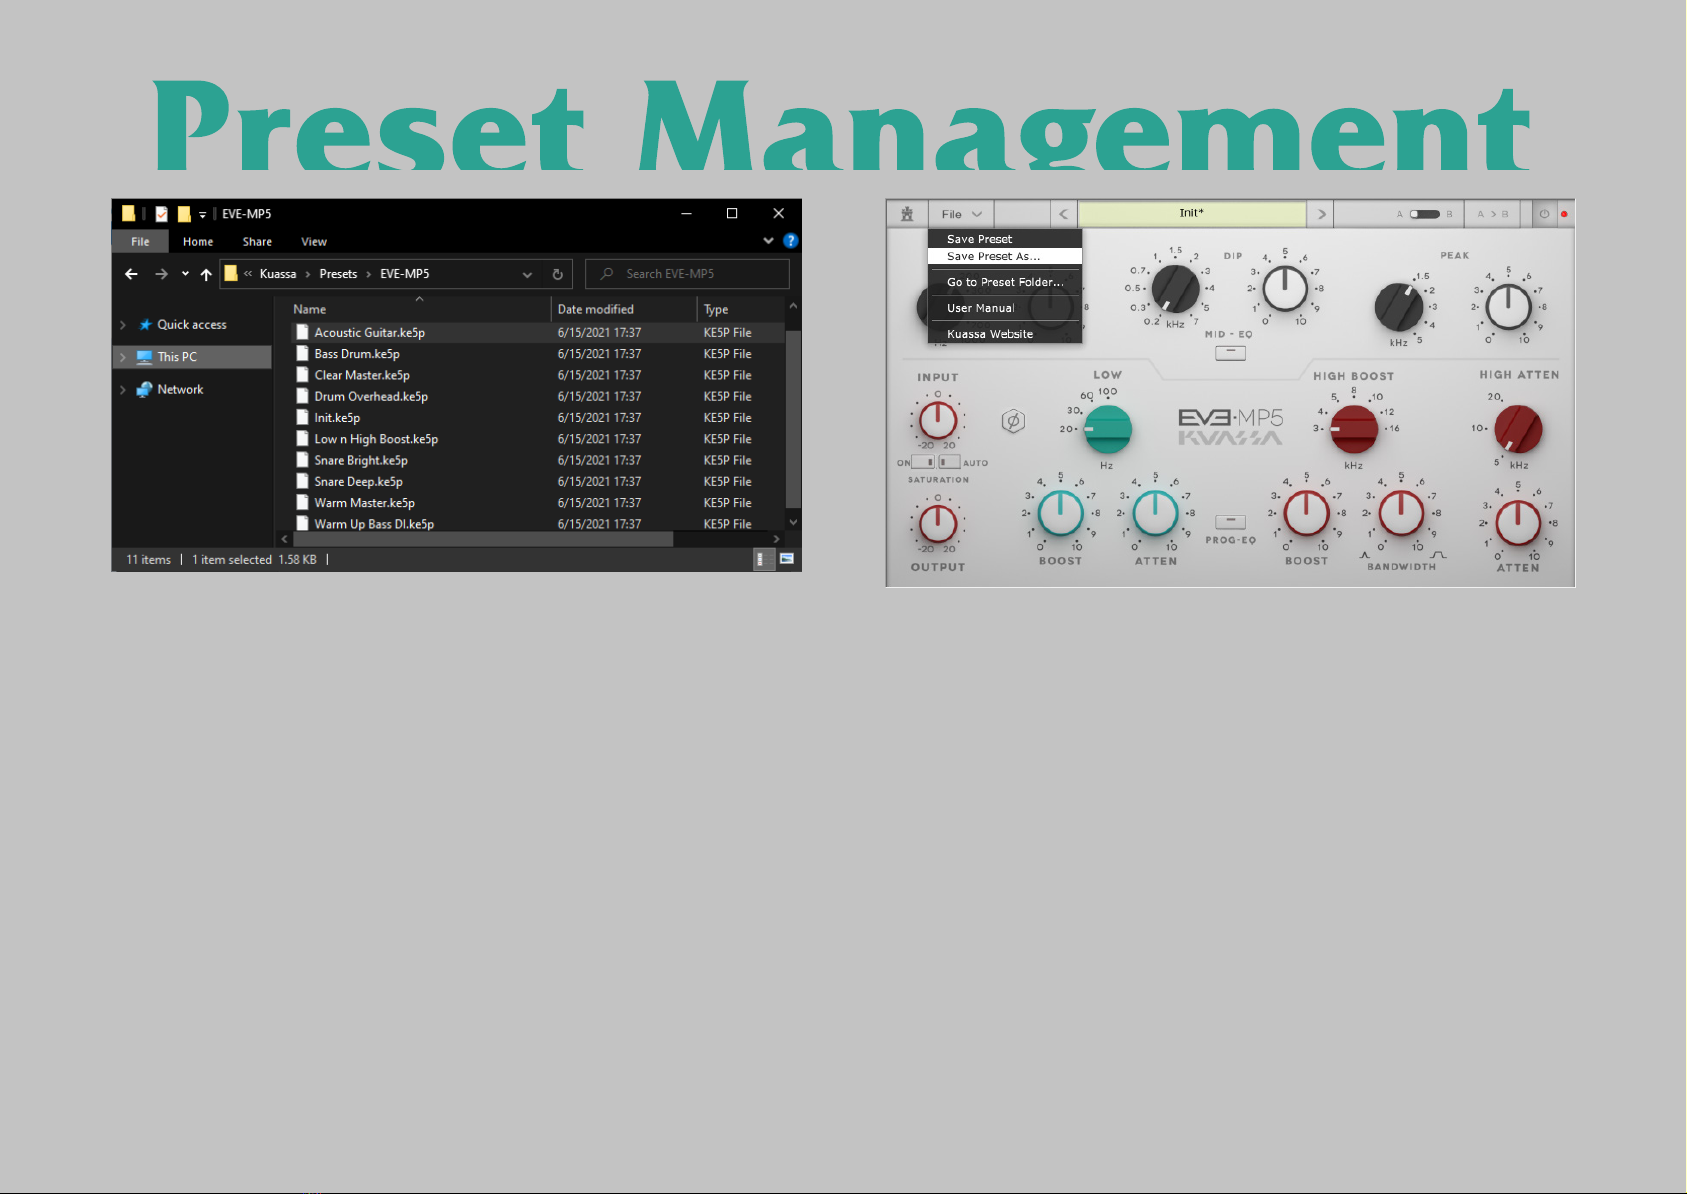Go back in File Explorer
The image size is (1687, 1194).
tap(131, 274)
